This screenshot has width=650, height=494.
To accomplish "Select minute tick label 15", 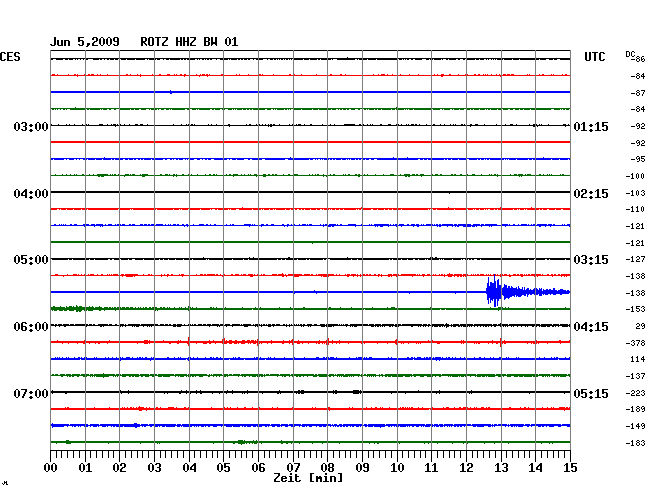I will [x=570, y=467].
